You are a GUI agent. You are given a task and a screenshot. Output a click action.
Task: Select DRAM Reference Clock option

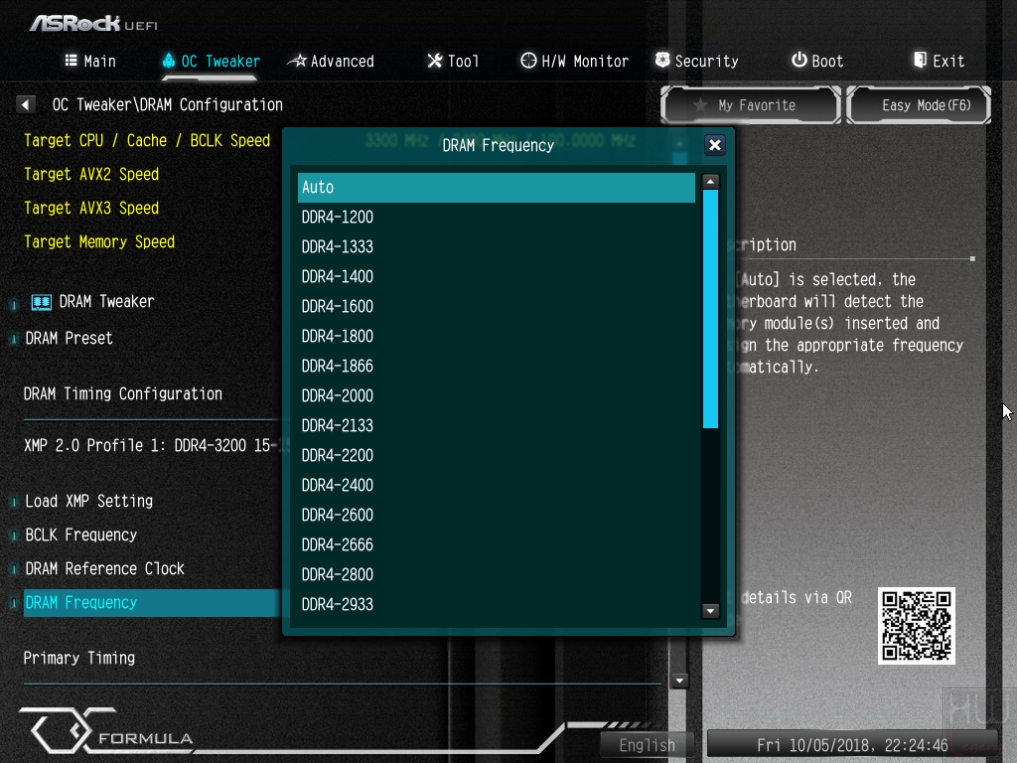point(104,569)
